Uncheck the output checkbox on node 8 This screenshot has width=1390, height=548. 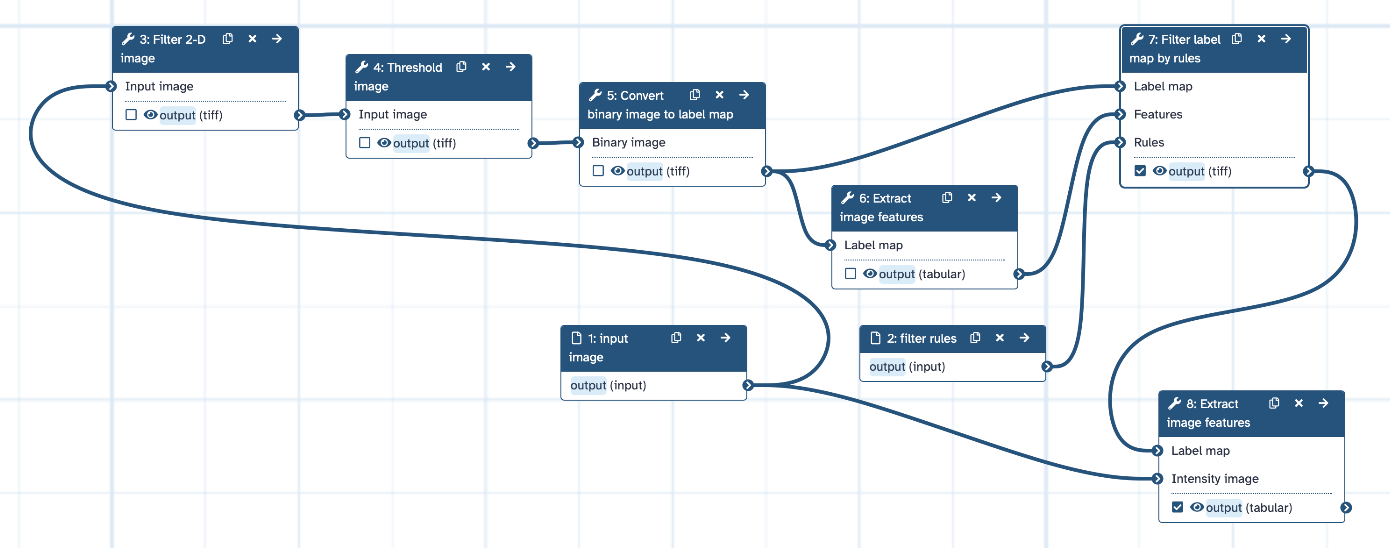[x=1177, y=508]
